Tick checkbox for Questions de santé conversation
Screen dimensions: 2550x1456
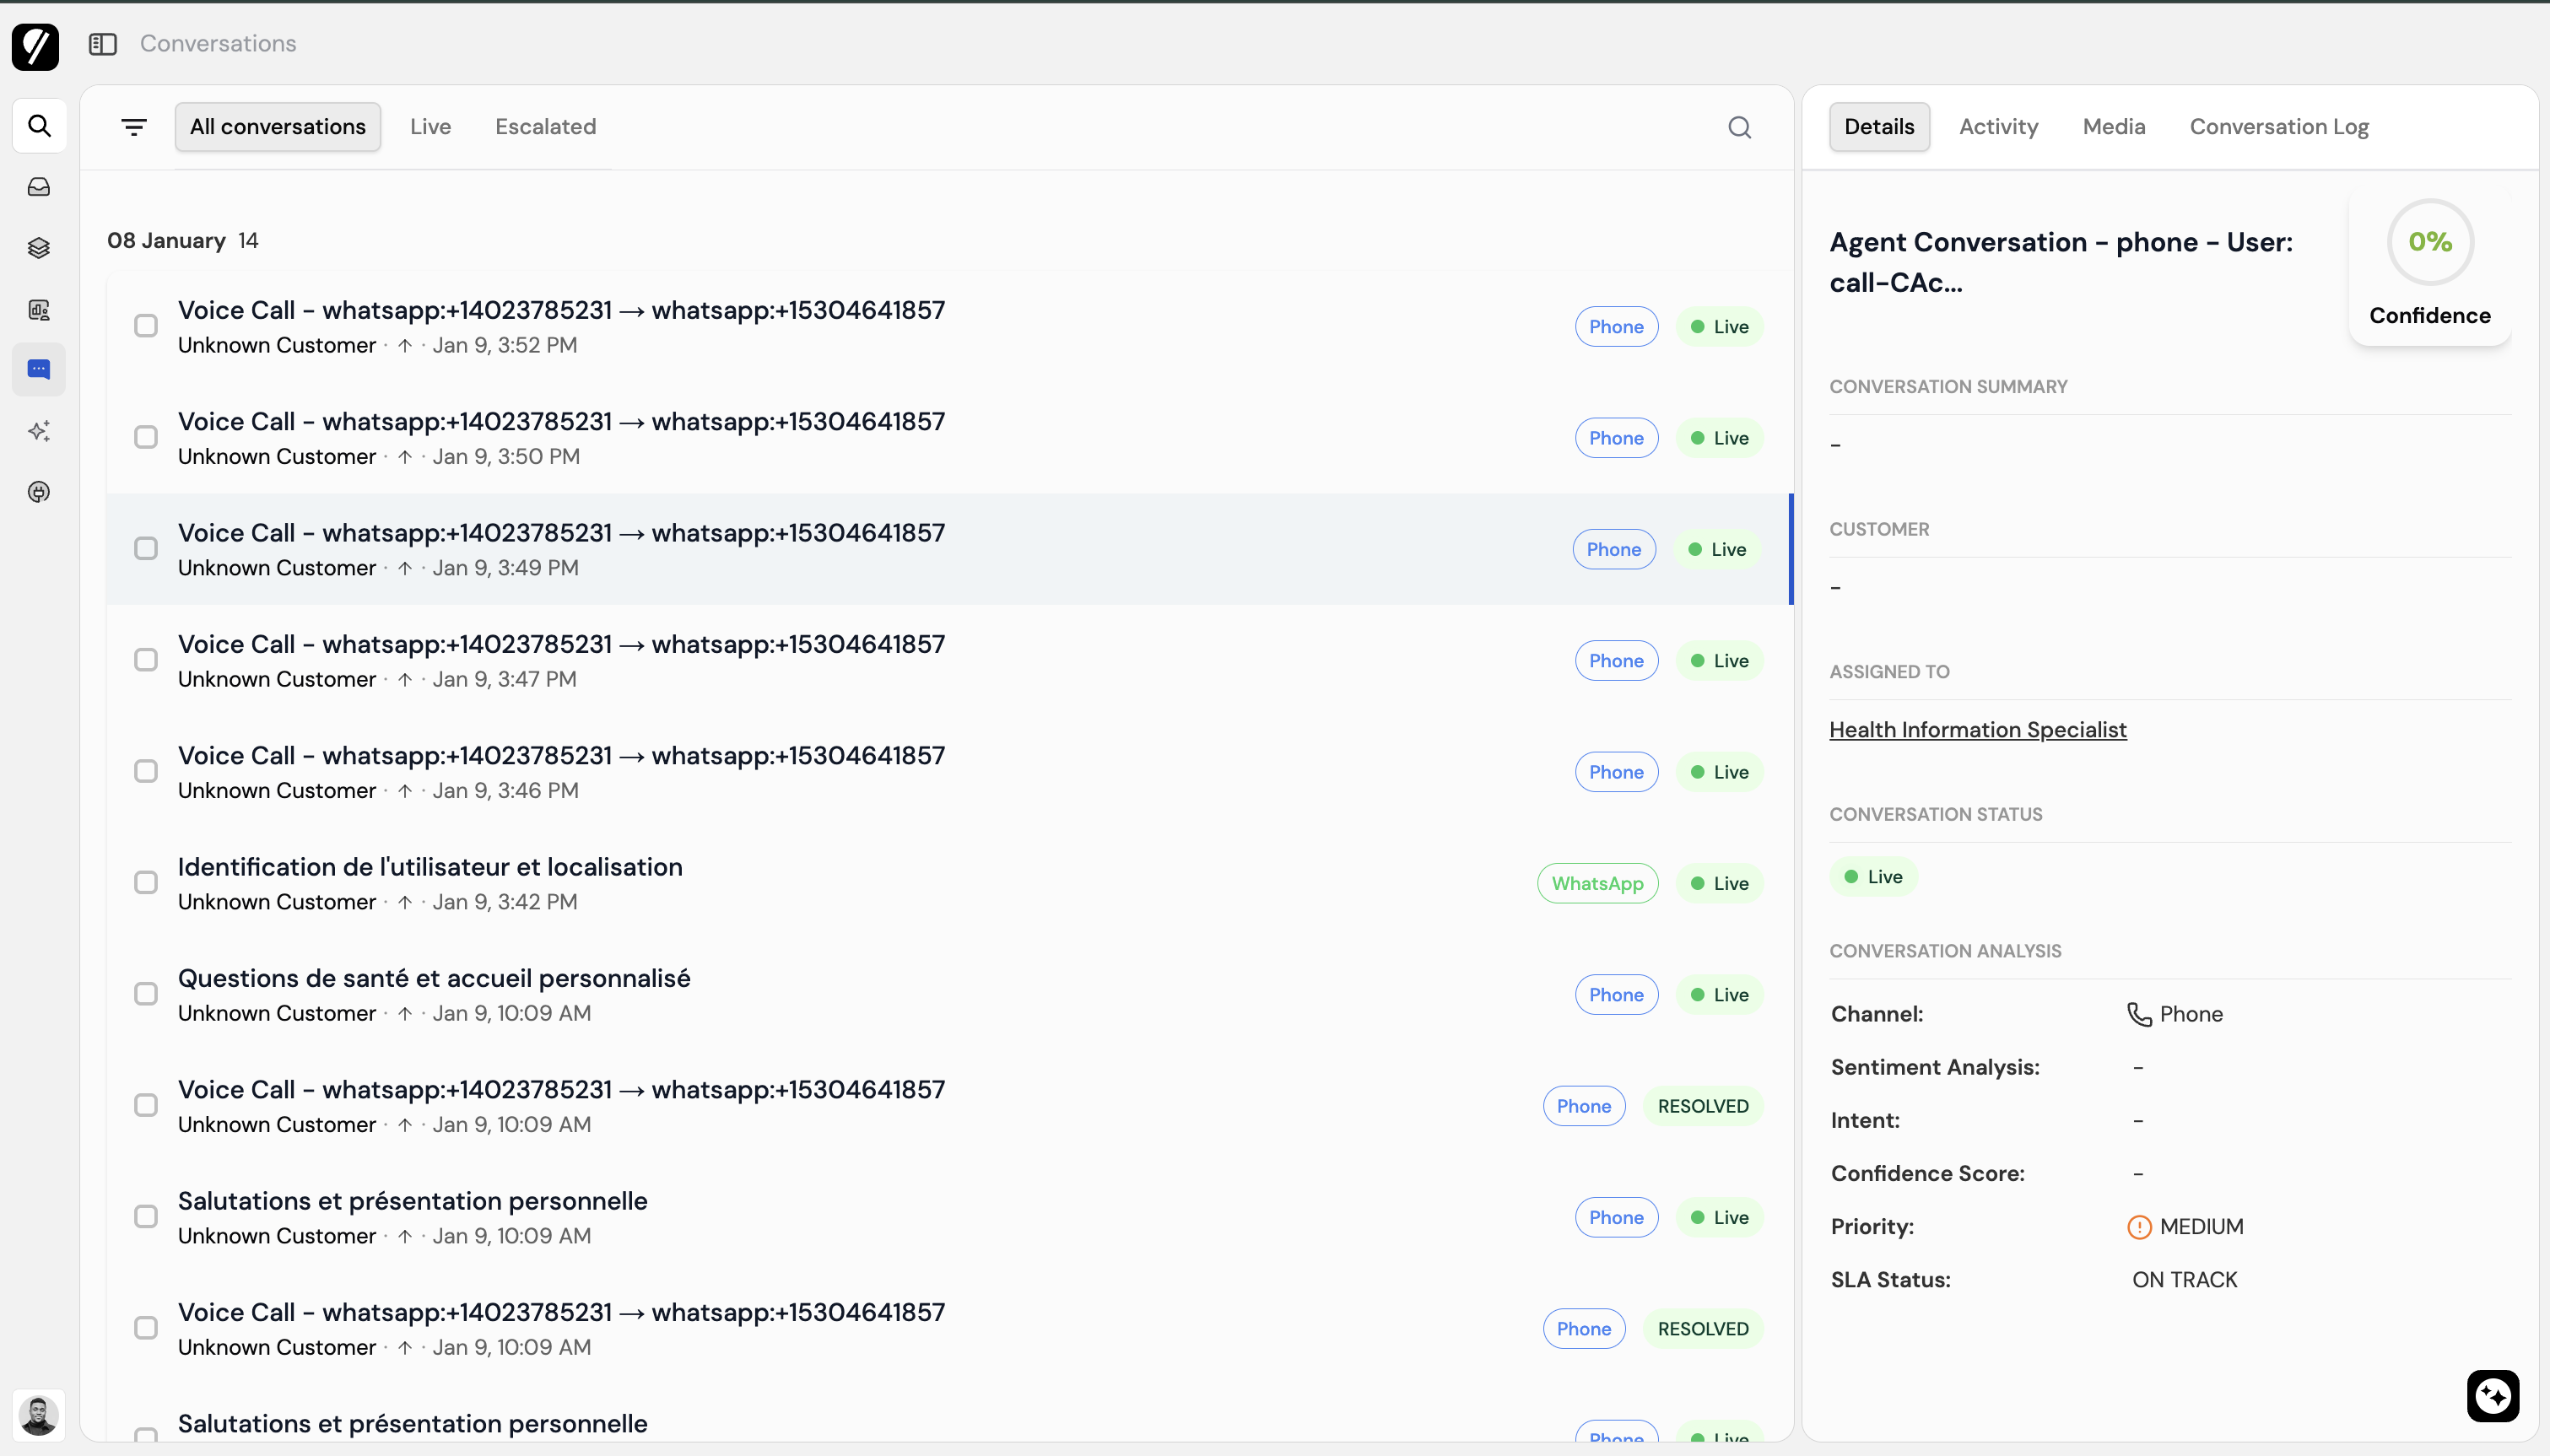(x=146, y=994)
